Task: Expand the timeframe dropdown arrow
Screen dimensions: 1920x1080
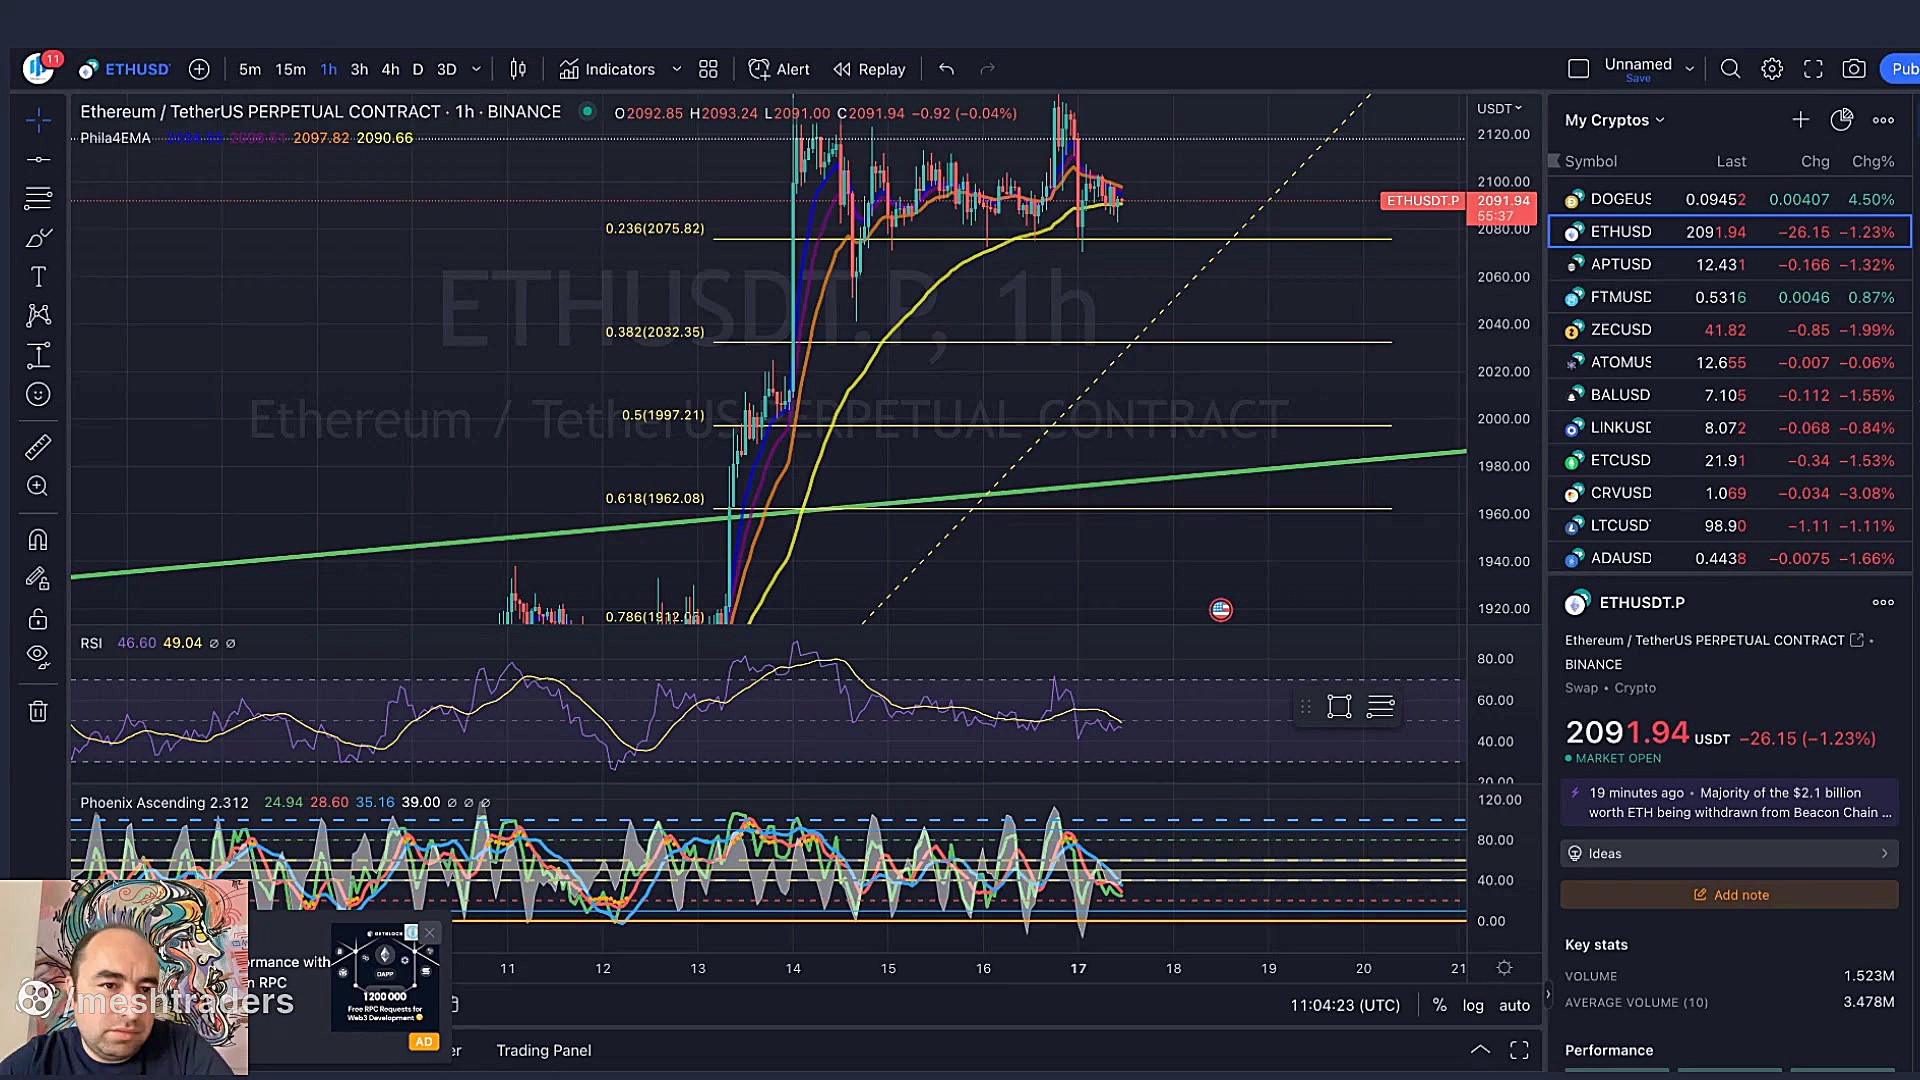Action: pos(476,69)
